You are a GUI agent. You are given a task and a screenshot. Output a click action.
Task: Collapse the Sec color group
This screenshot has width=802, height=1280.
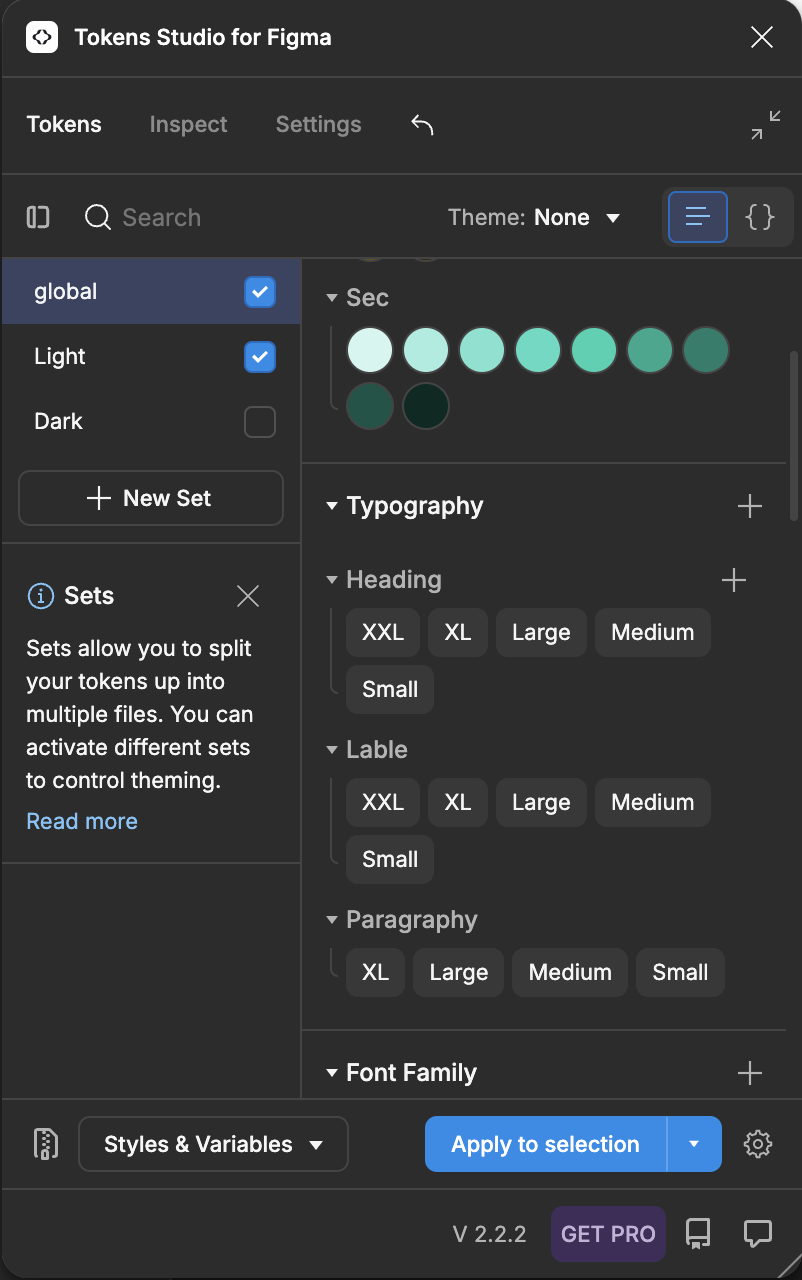(332, 298)
